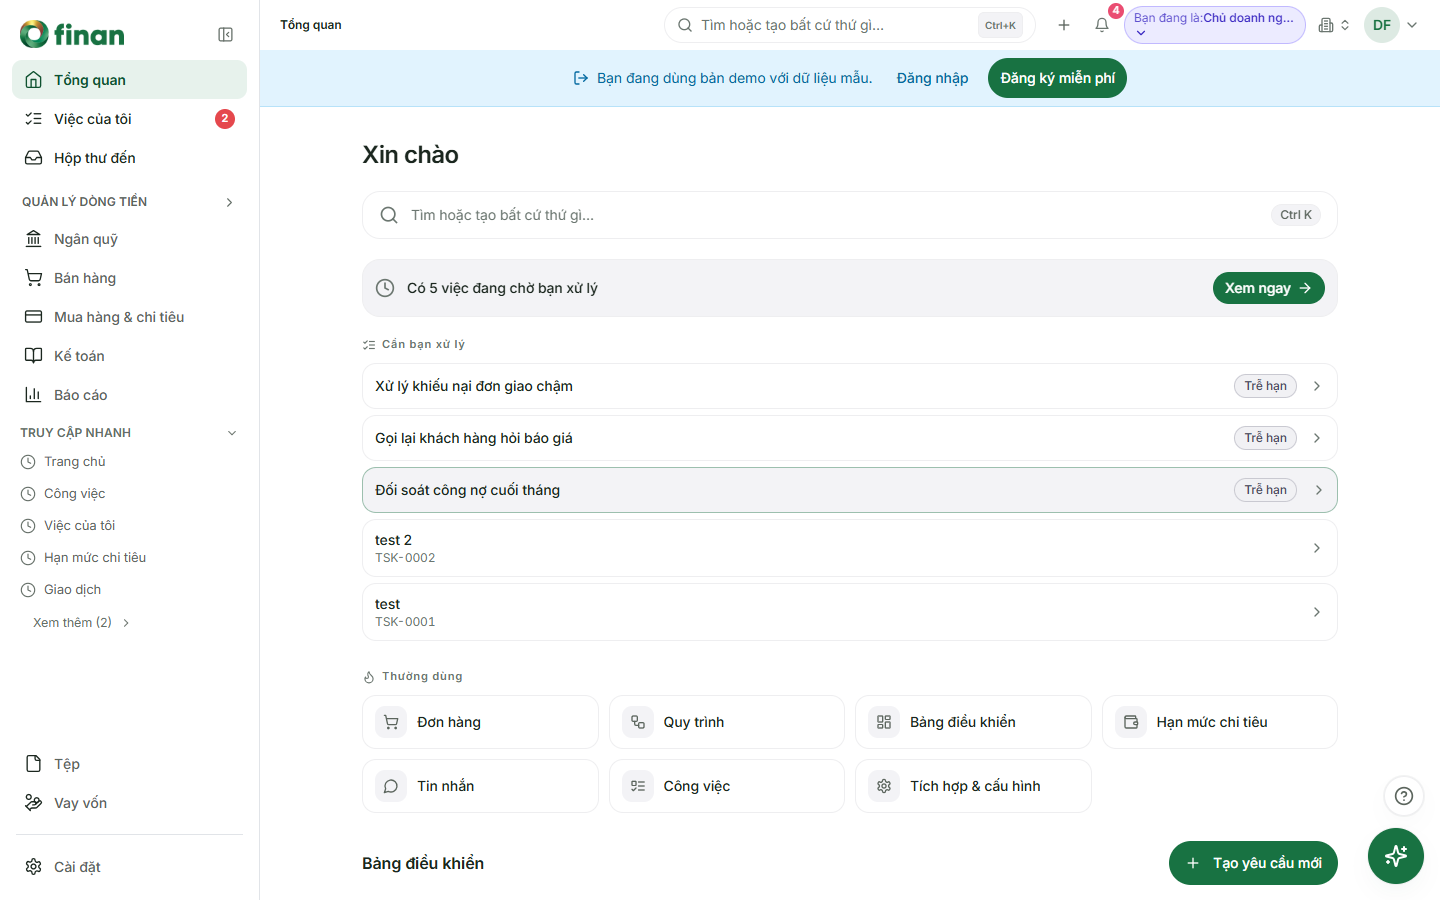Collapse the sidebar panel icon
This screenshot has width=1440, height=900.
226,35
